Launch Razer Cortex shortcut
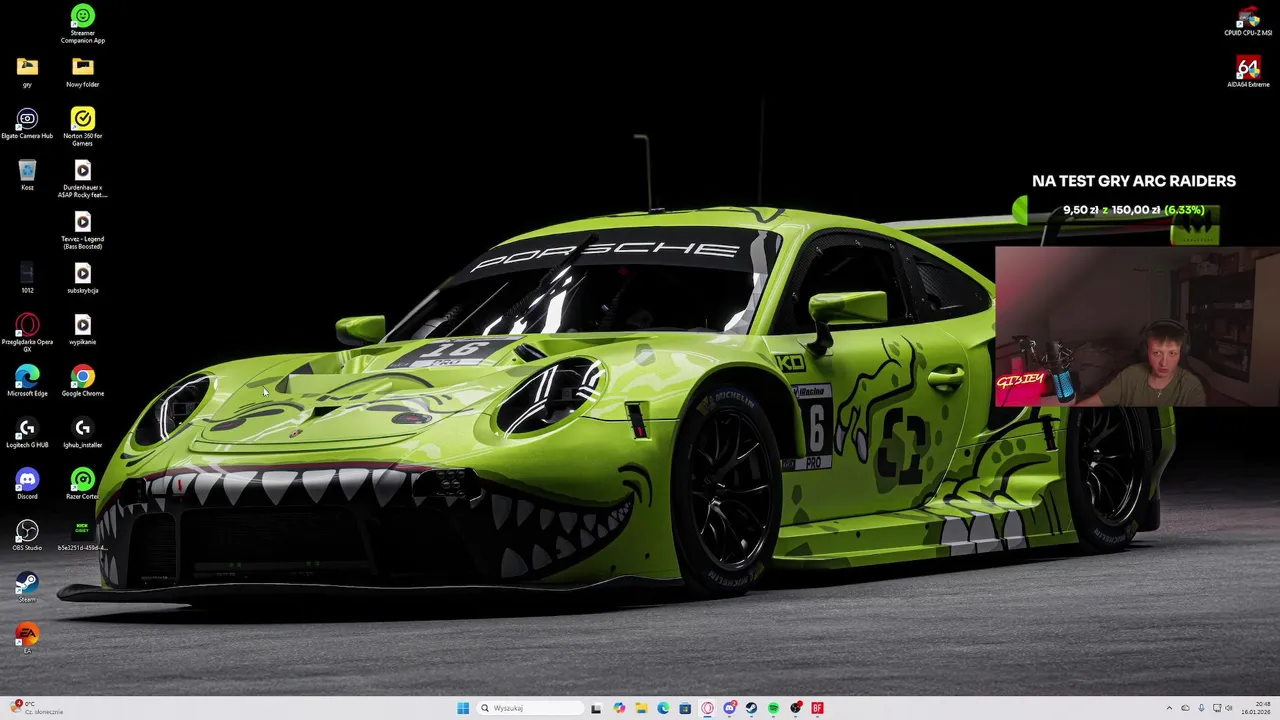 click(83, 485)
